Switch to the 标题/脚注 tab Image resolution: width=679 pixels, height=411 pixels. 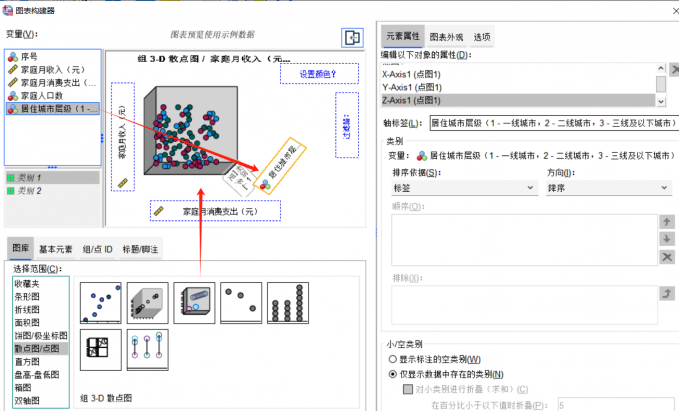tap(140, 249)
